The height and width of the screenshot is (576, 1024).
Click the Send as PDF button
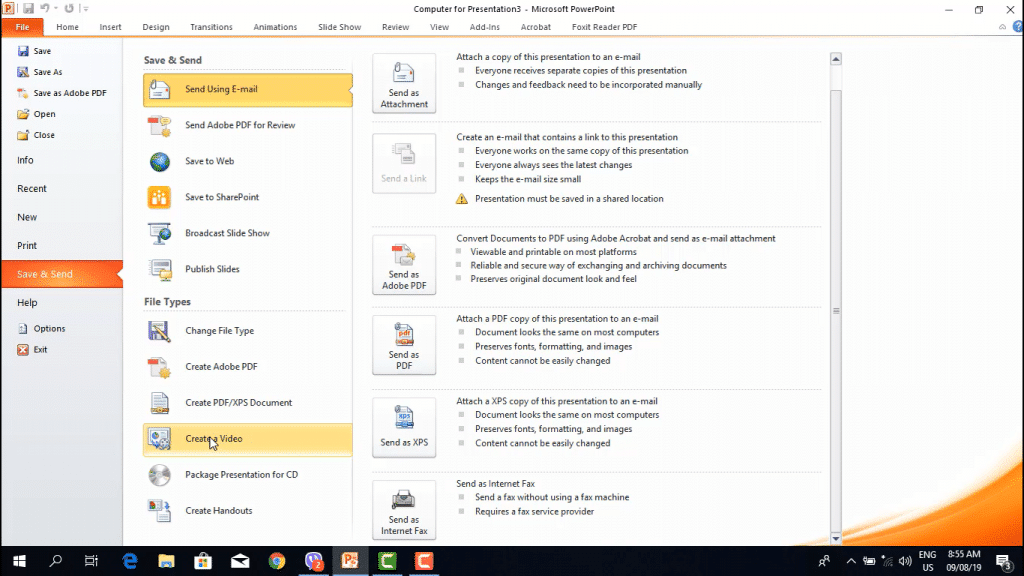click(x=404, y=345)
